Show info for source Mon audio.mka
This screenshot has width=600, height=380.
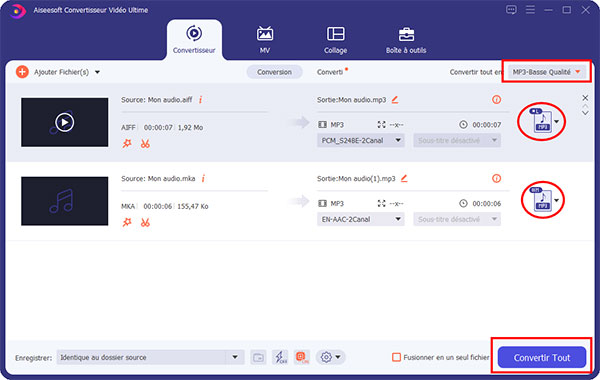point(204,179)
